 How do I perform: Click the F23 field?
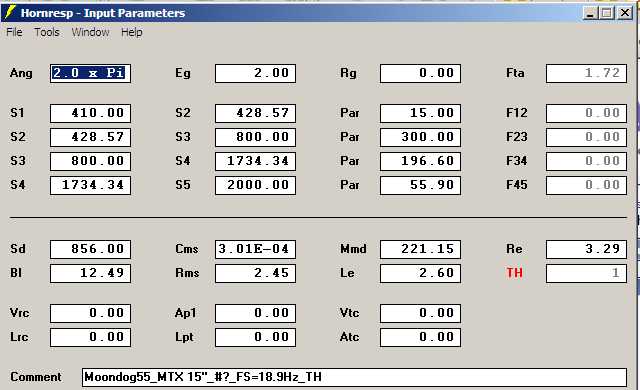(x=586, y=137)
